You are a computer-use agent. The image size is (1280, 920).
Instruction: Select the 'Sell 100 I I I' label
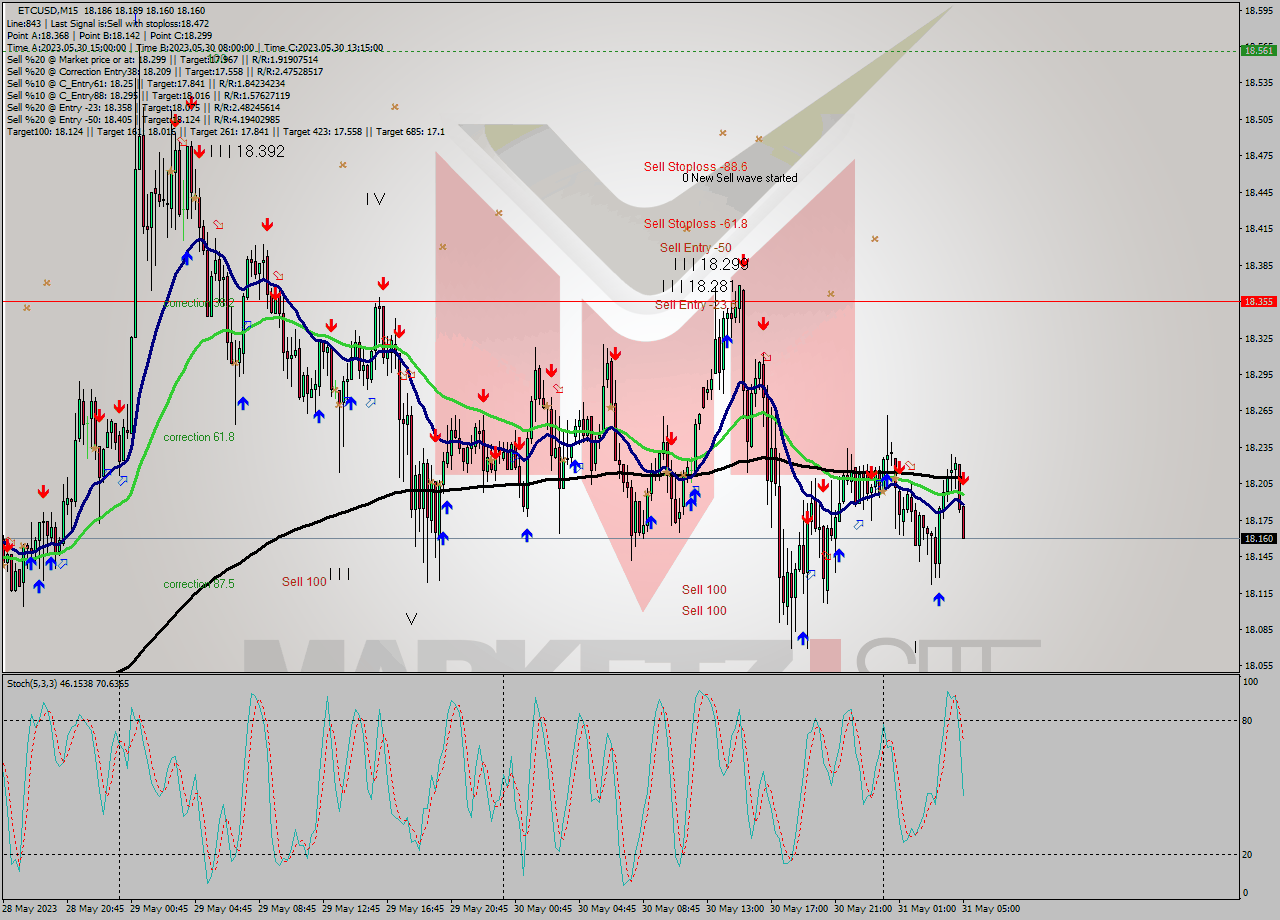[316, 580]
